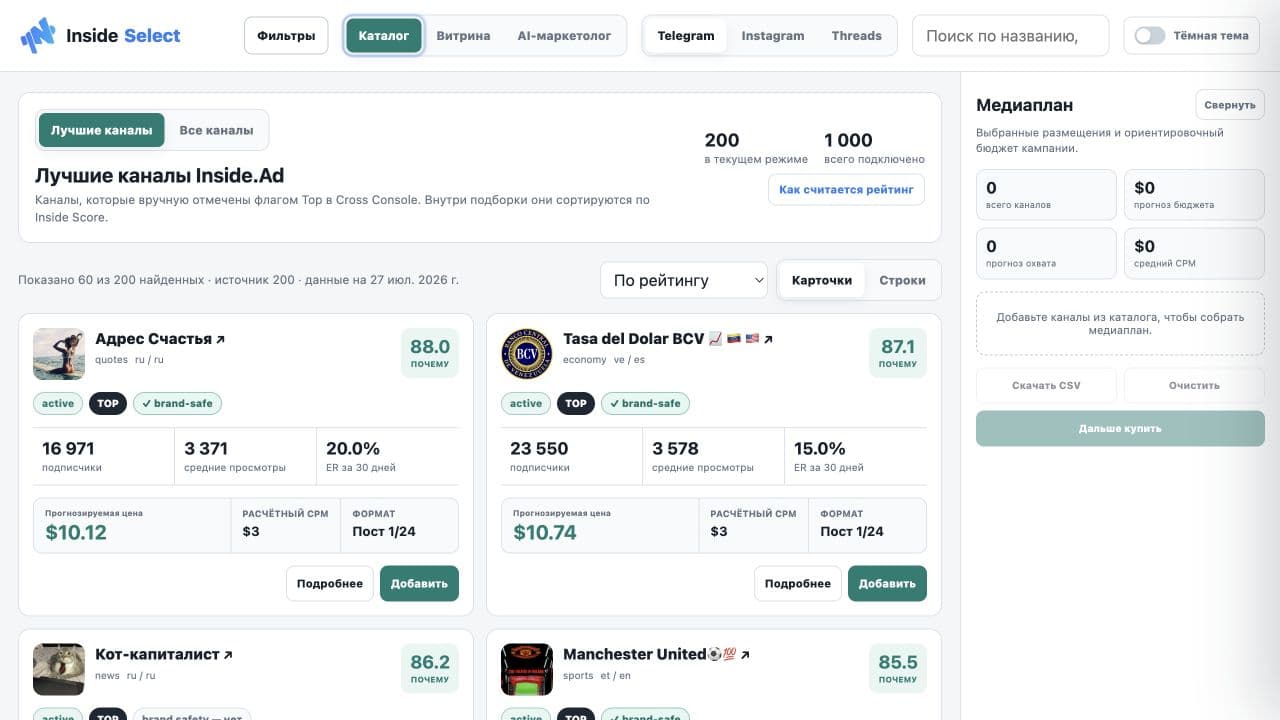Image resolution: width=1280 pixels, height=720 pixels.
Task: Focus the Поиск по названию search field
Action: click(x=1011, y=36)
